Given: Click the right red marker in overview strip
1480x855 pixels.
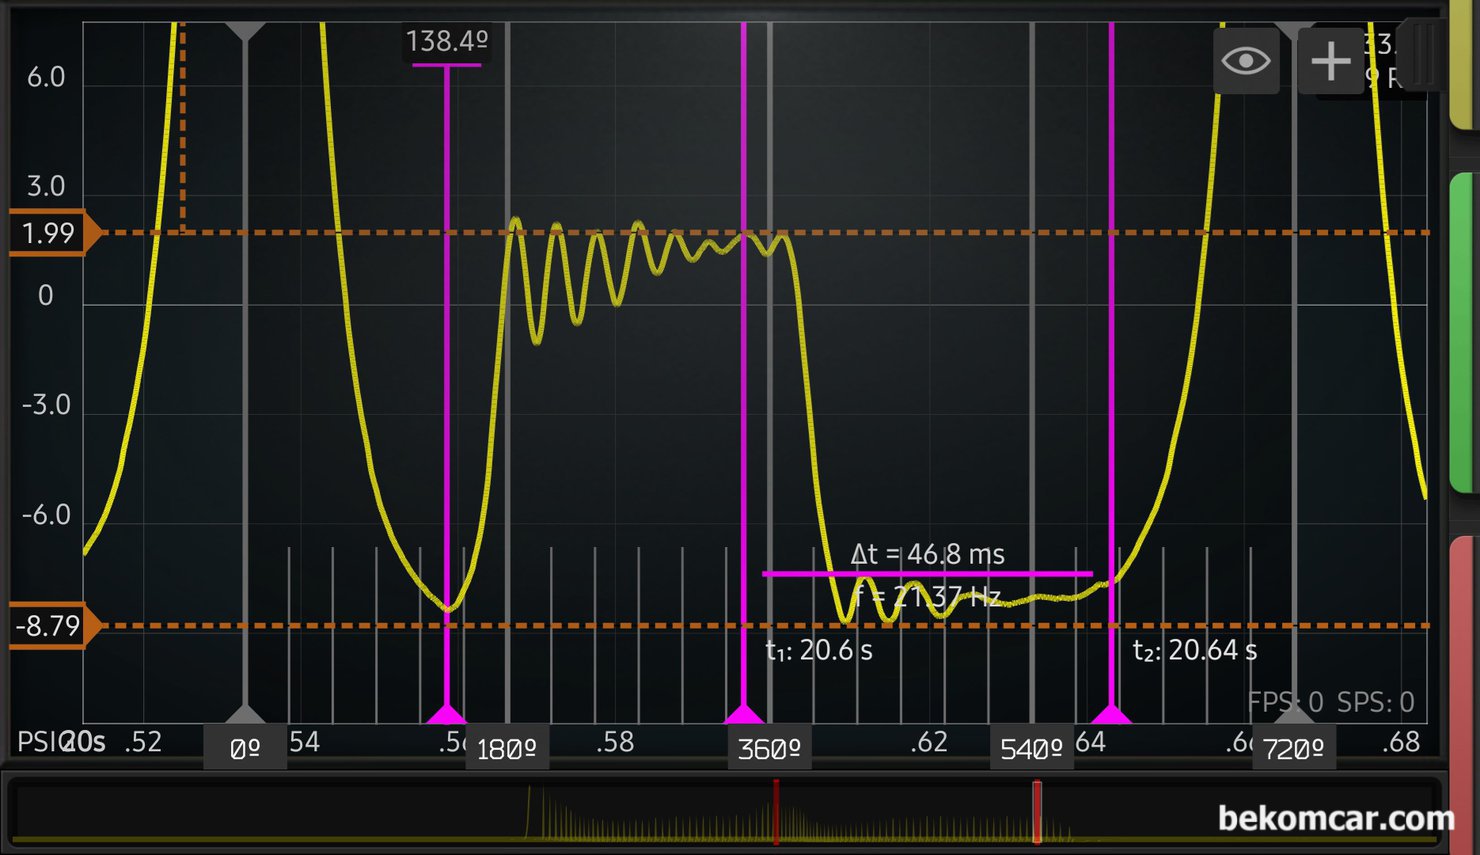Looking at the screenshot, I should click(1037, 811).
